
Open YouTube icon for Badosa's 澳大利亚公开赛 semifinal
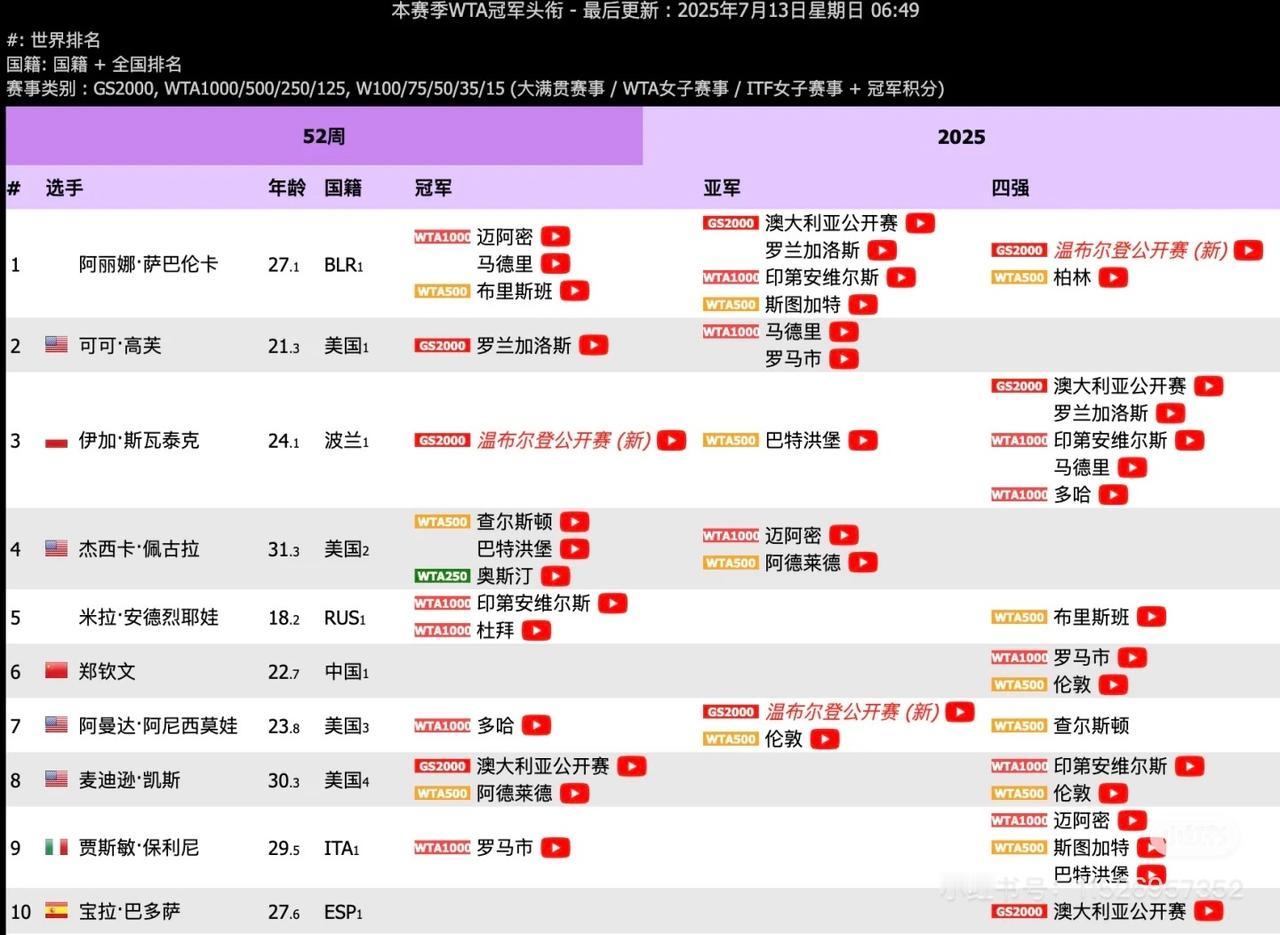pos(1208,911)
